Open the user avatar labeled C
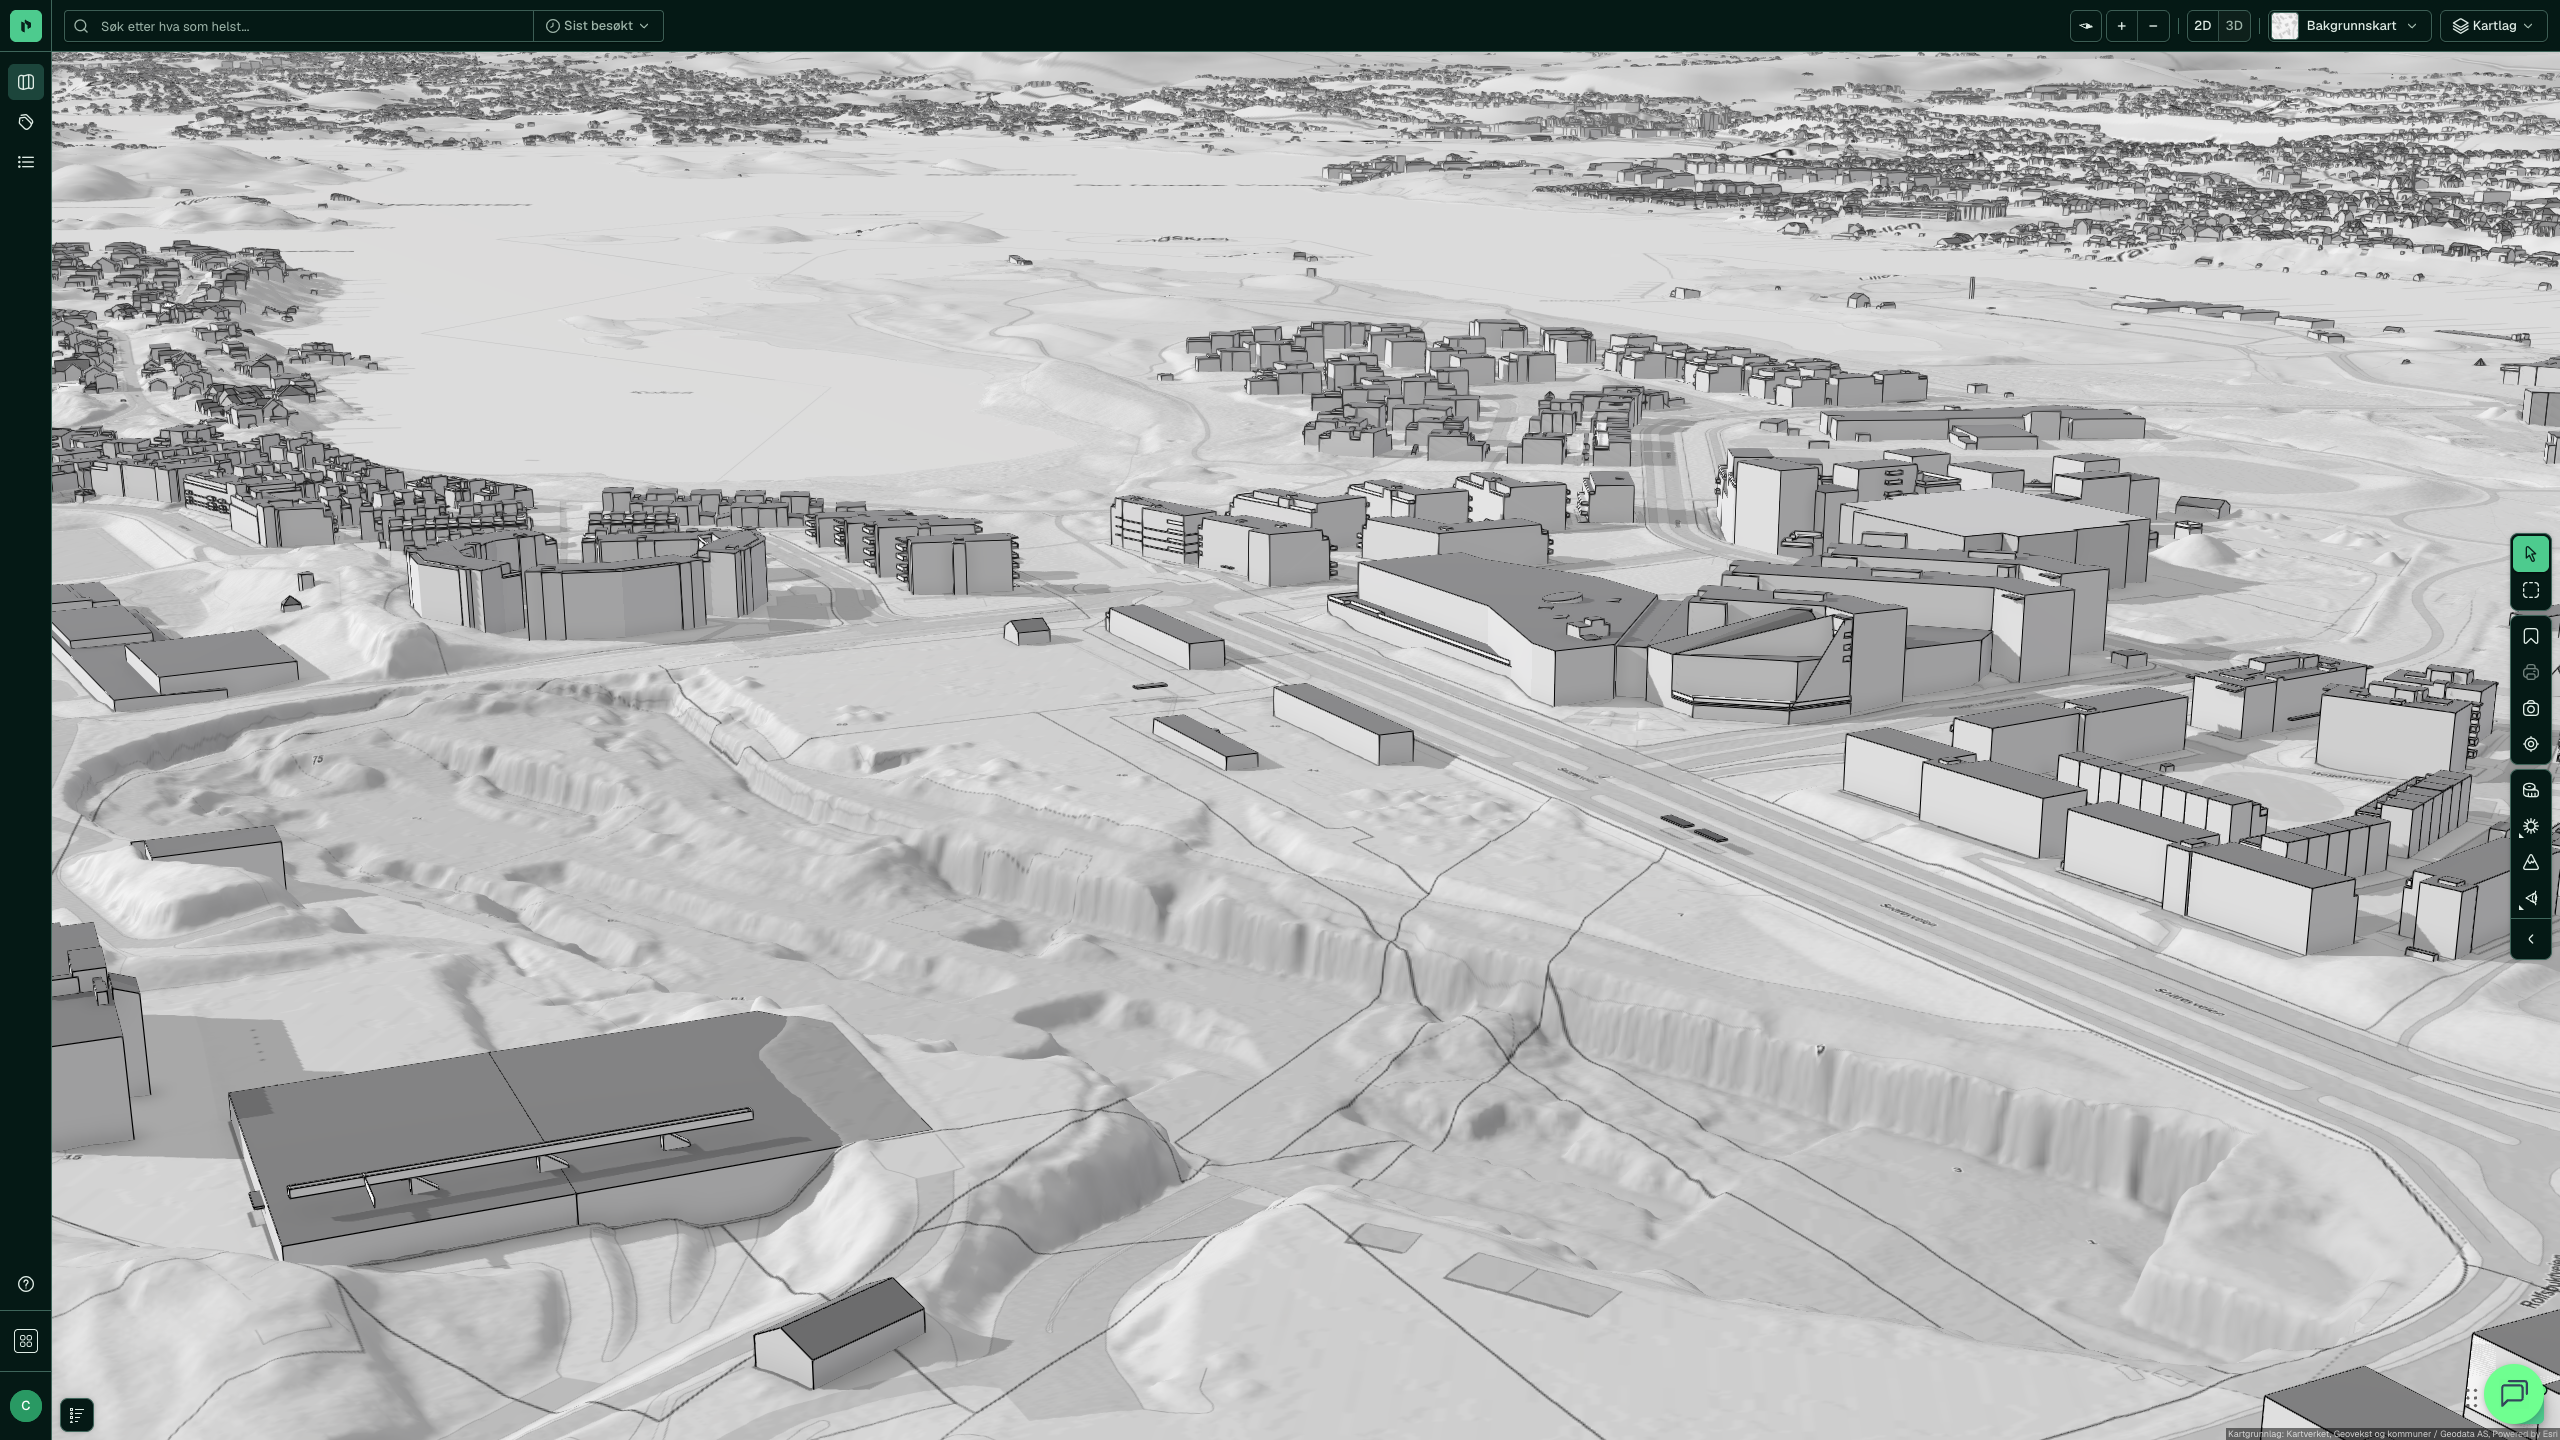 point(26,1406)
